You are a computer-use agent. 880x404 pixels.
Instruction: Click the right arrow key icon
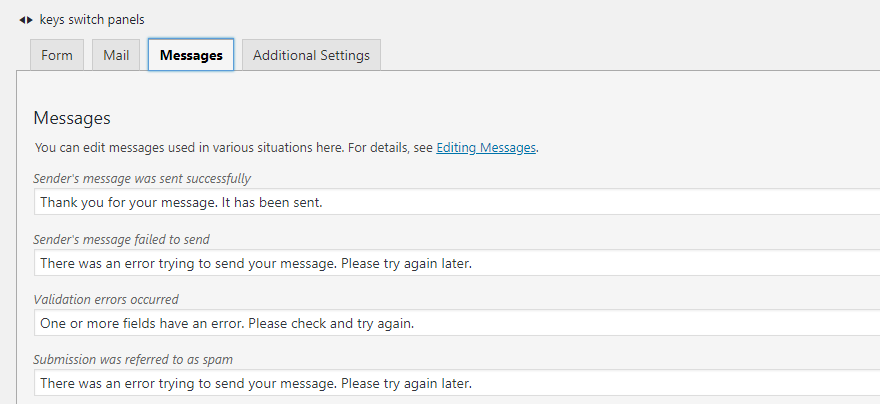[30, 20]
